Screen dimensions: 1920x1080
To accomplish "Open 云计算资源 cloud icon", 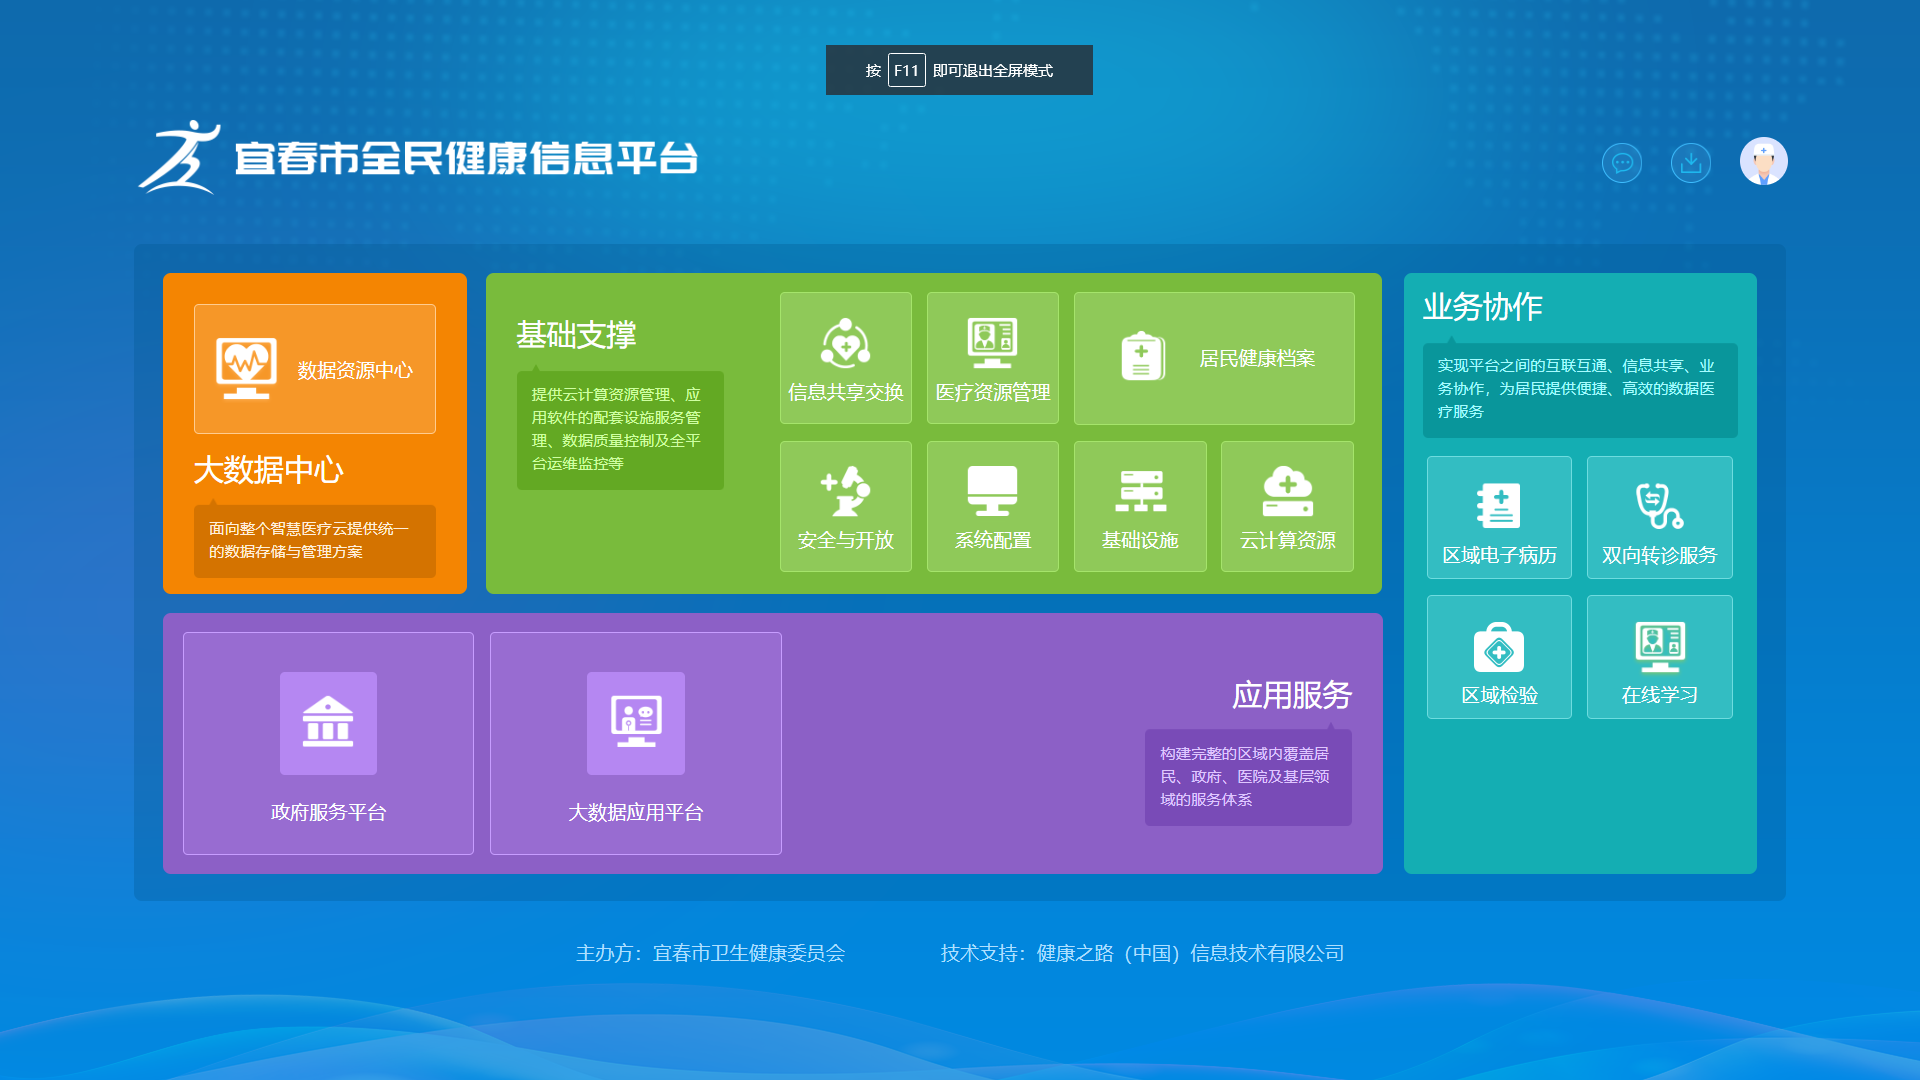I will [x=1288, y=491].
